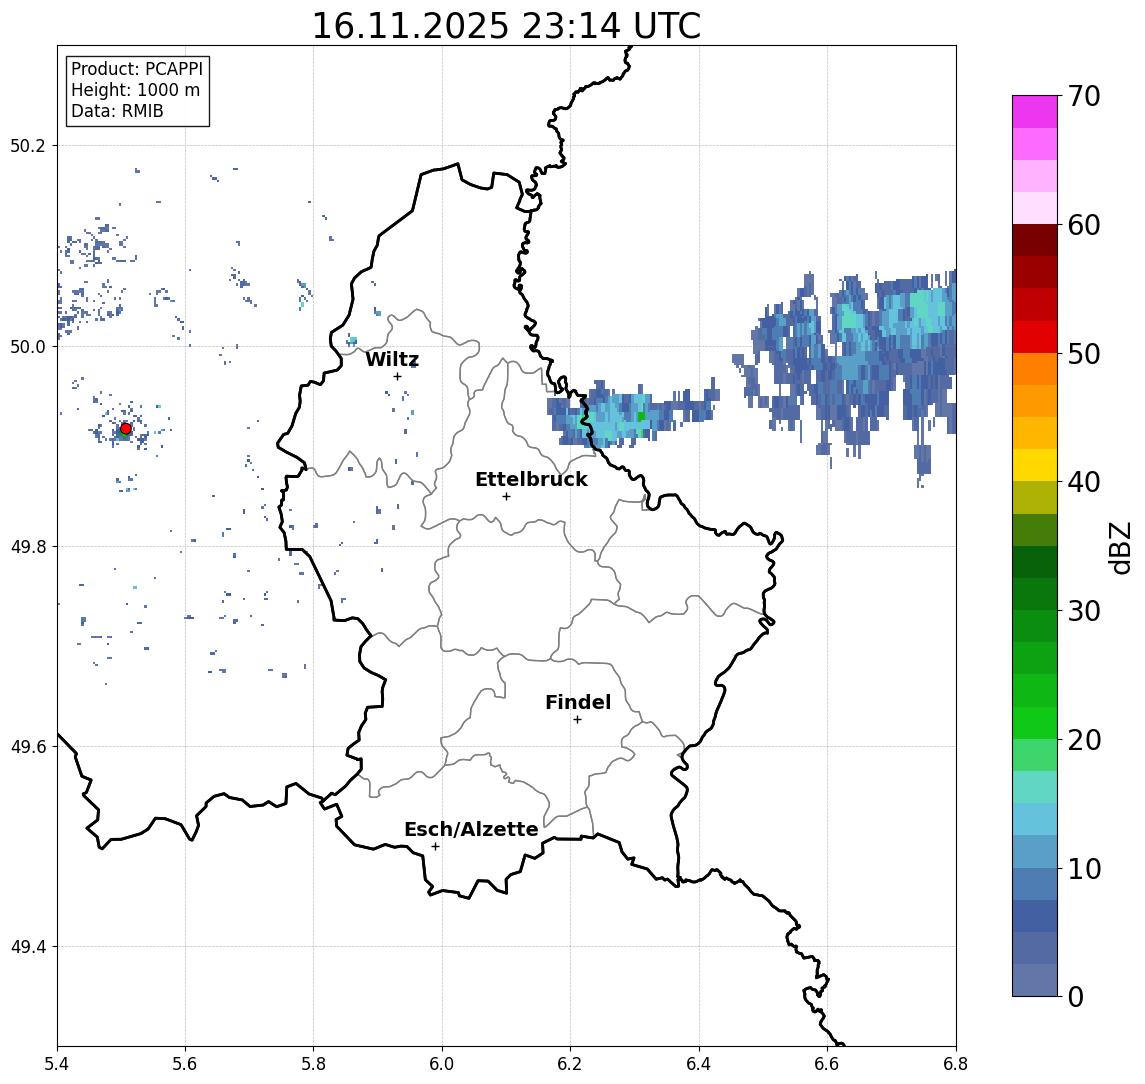Click the dark red colorbar segment below 60
1145x1084 pixels.
point(1035,240)
